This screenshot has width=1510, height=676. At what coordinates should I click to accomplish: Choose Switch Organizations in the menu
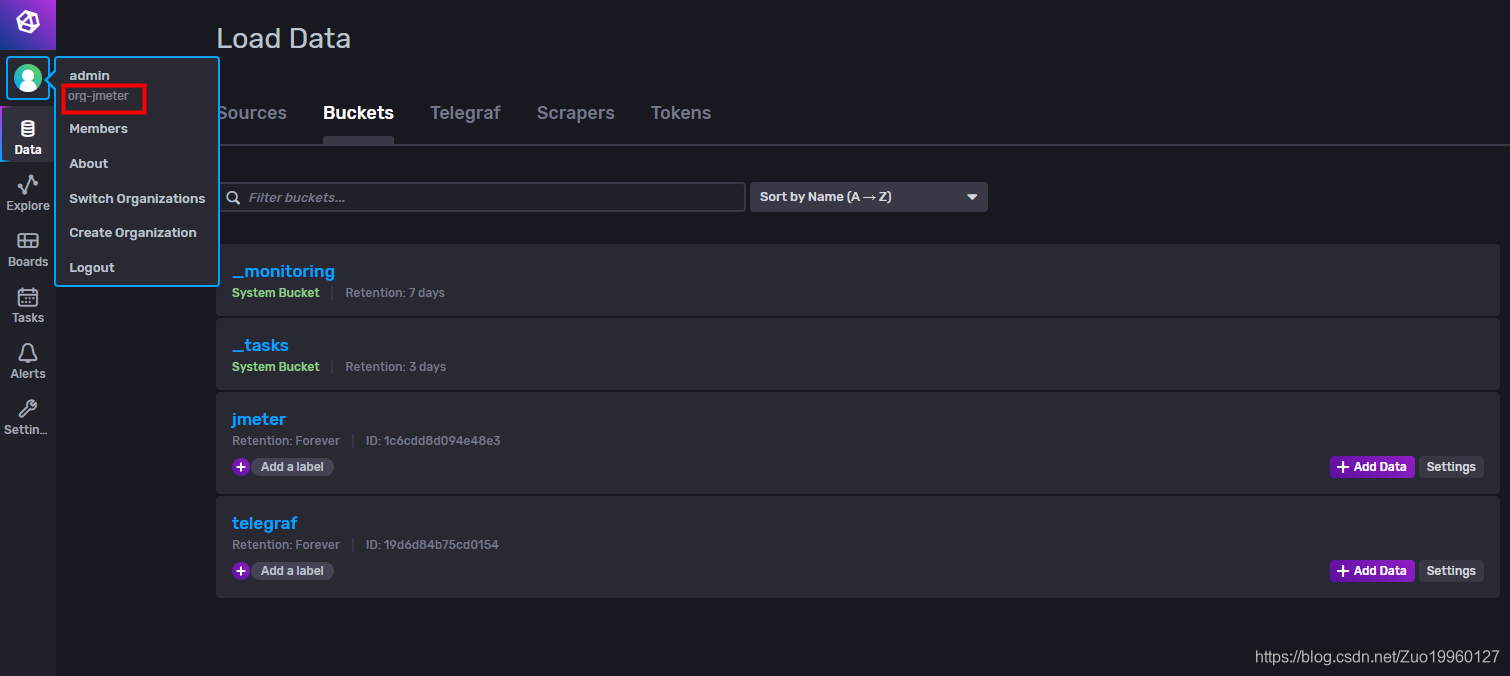[137, 199]
